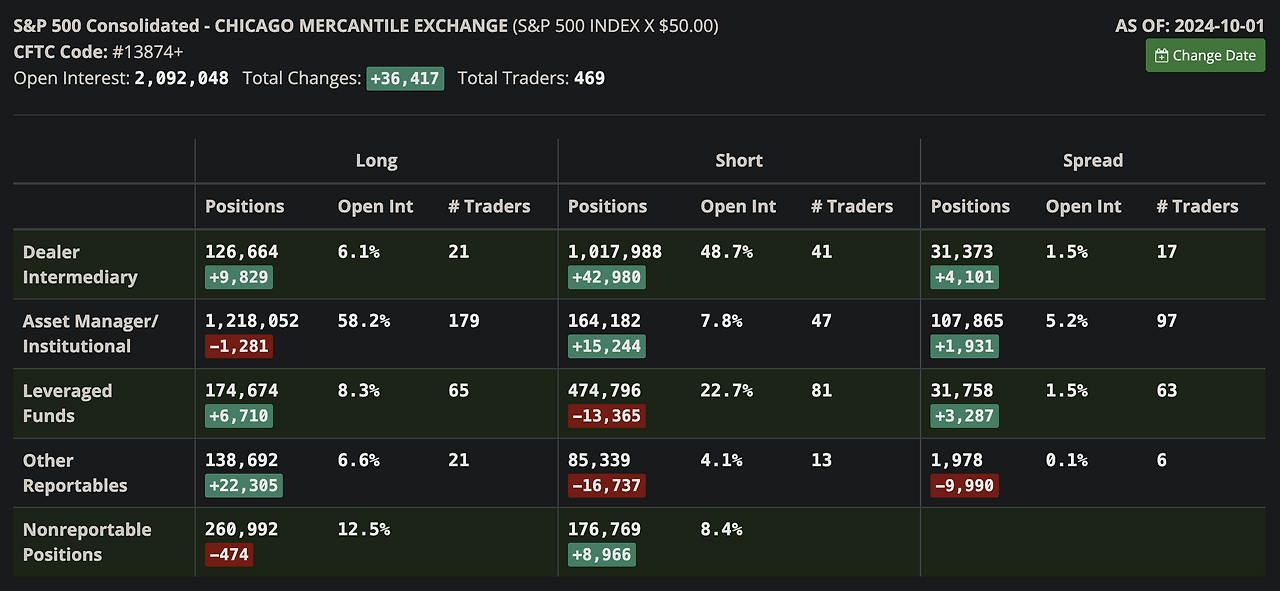Click the AS OF 2024-10-01 date label

(x=1190, y=26)
